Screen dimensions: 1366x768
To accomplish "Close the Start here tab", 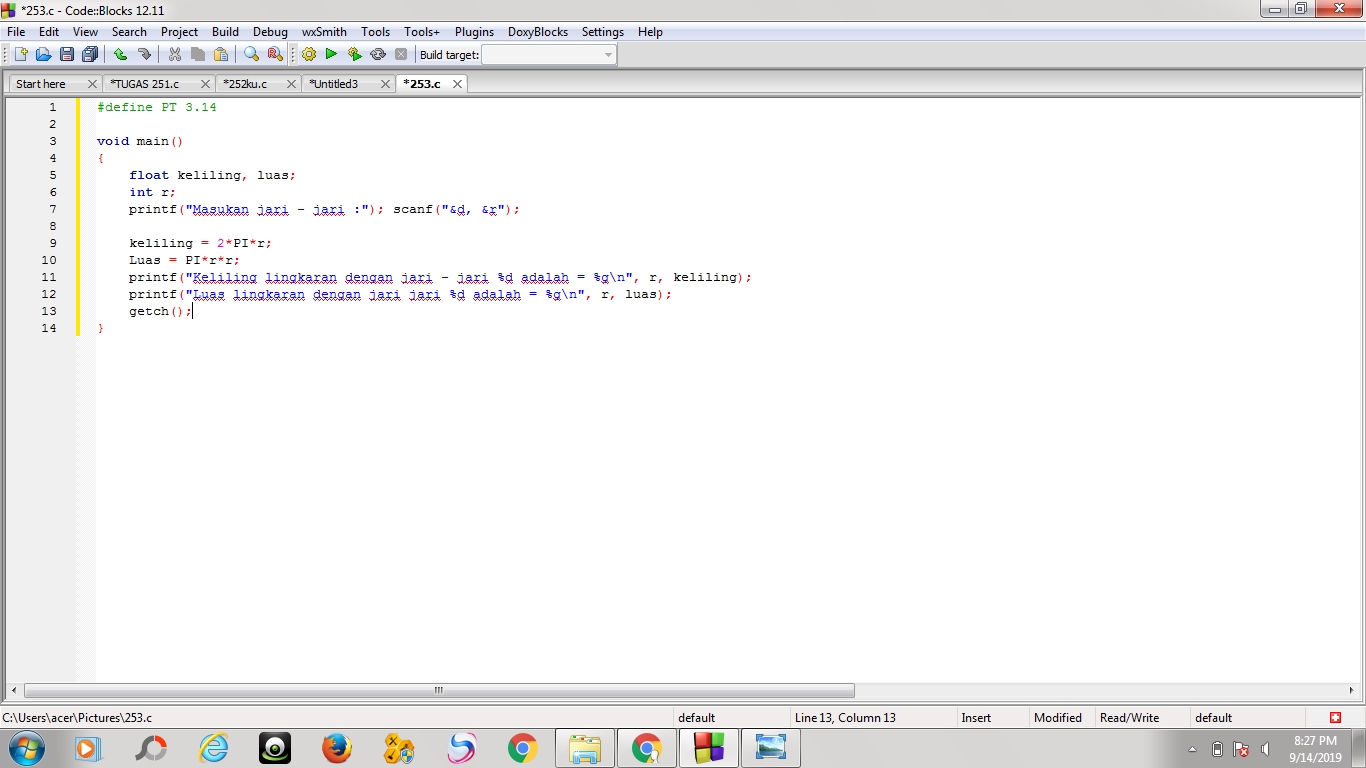I will (x=93, y=84).
